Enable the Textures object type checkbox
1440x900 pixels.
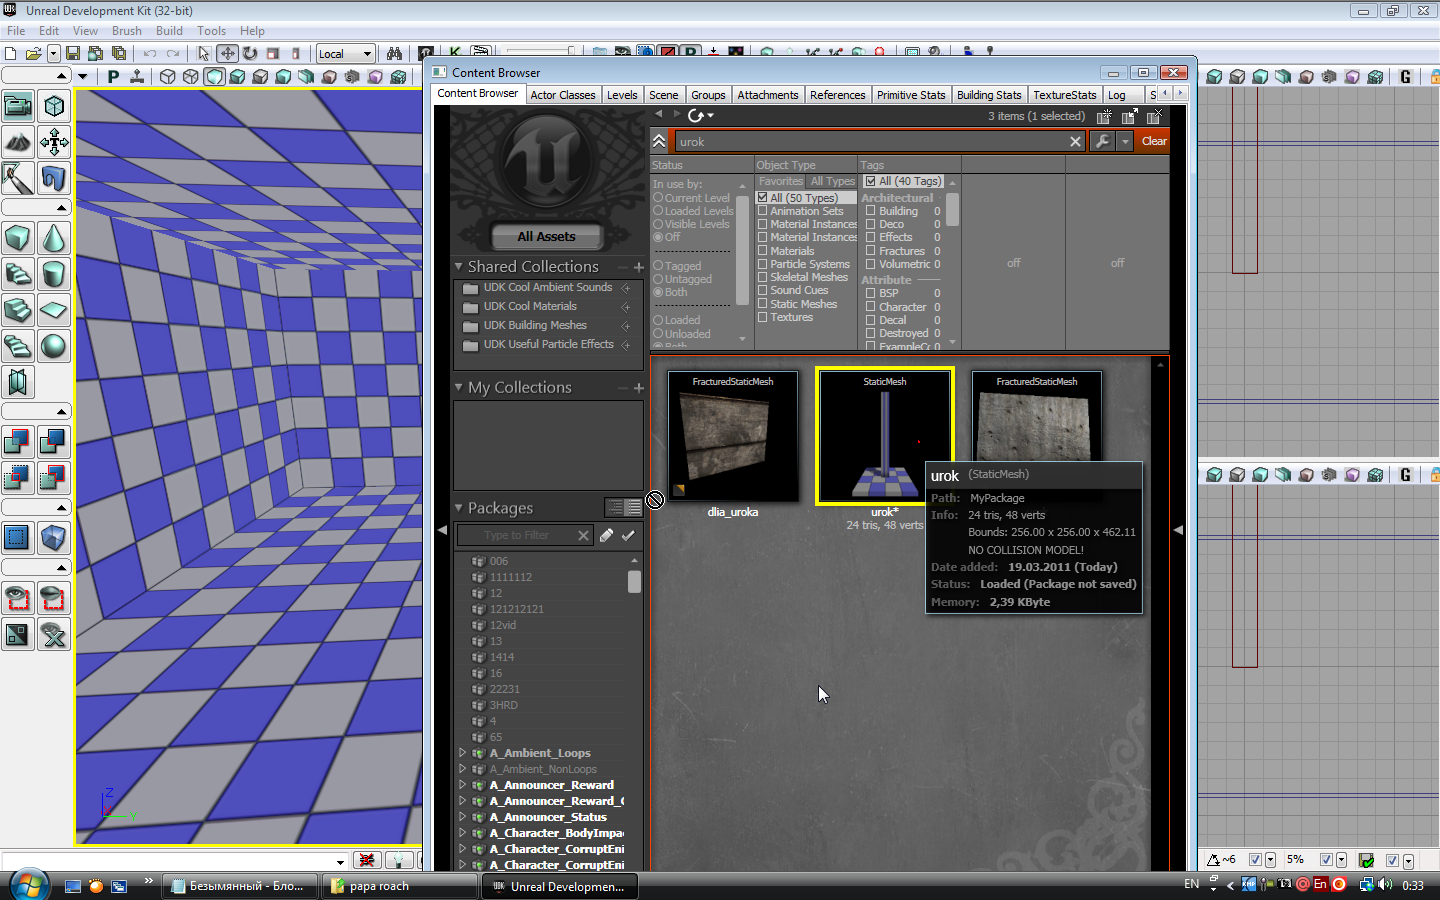coord(762,317)
